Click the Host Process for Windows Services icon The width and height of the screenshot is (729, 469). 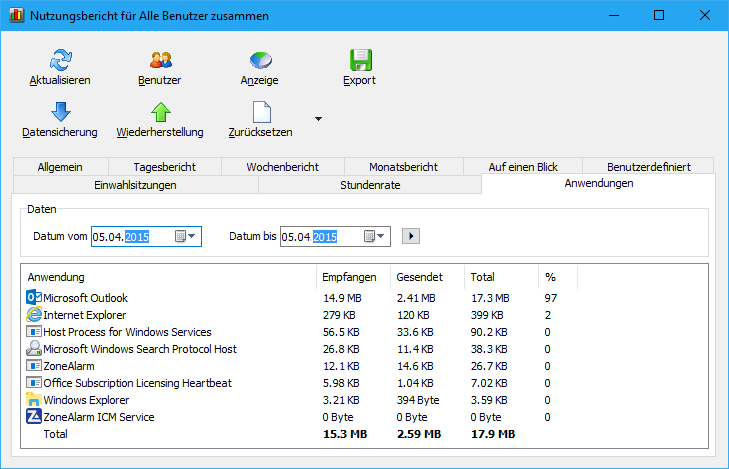[34, 331]
